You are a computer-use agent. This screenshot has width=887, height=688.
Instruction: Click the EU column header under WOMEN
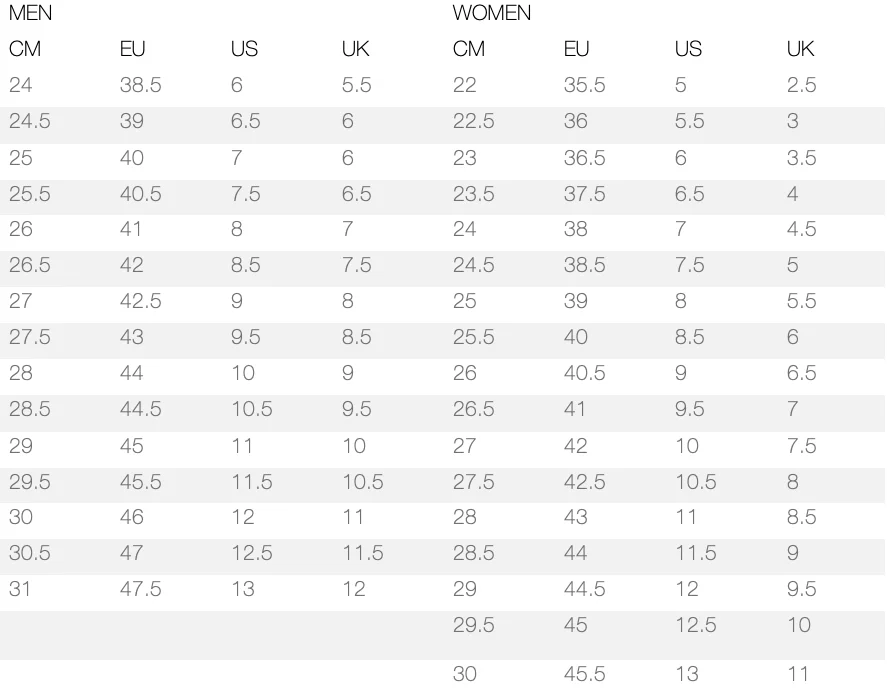(x=576, y=49)
